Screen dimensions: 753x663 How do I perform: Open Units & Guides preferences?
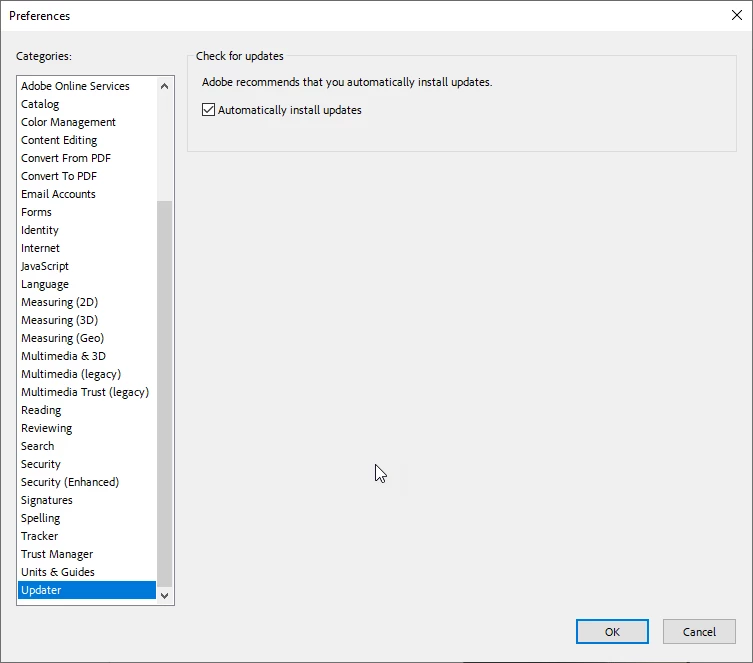(87, 572)
